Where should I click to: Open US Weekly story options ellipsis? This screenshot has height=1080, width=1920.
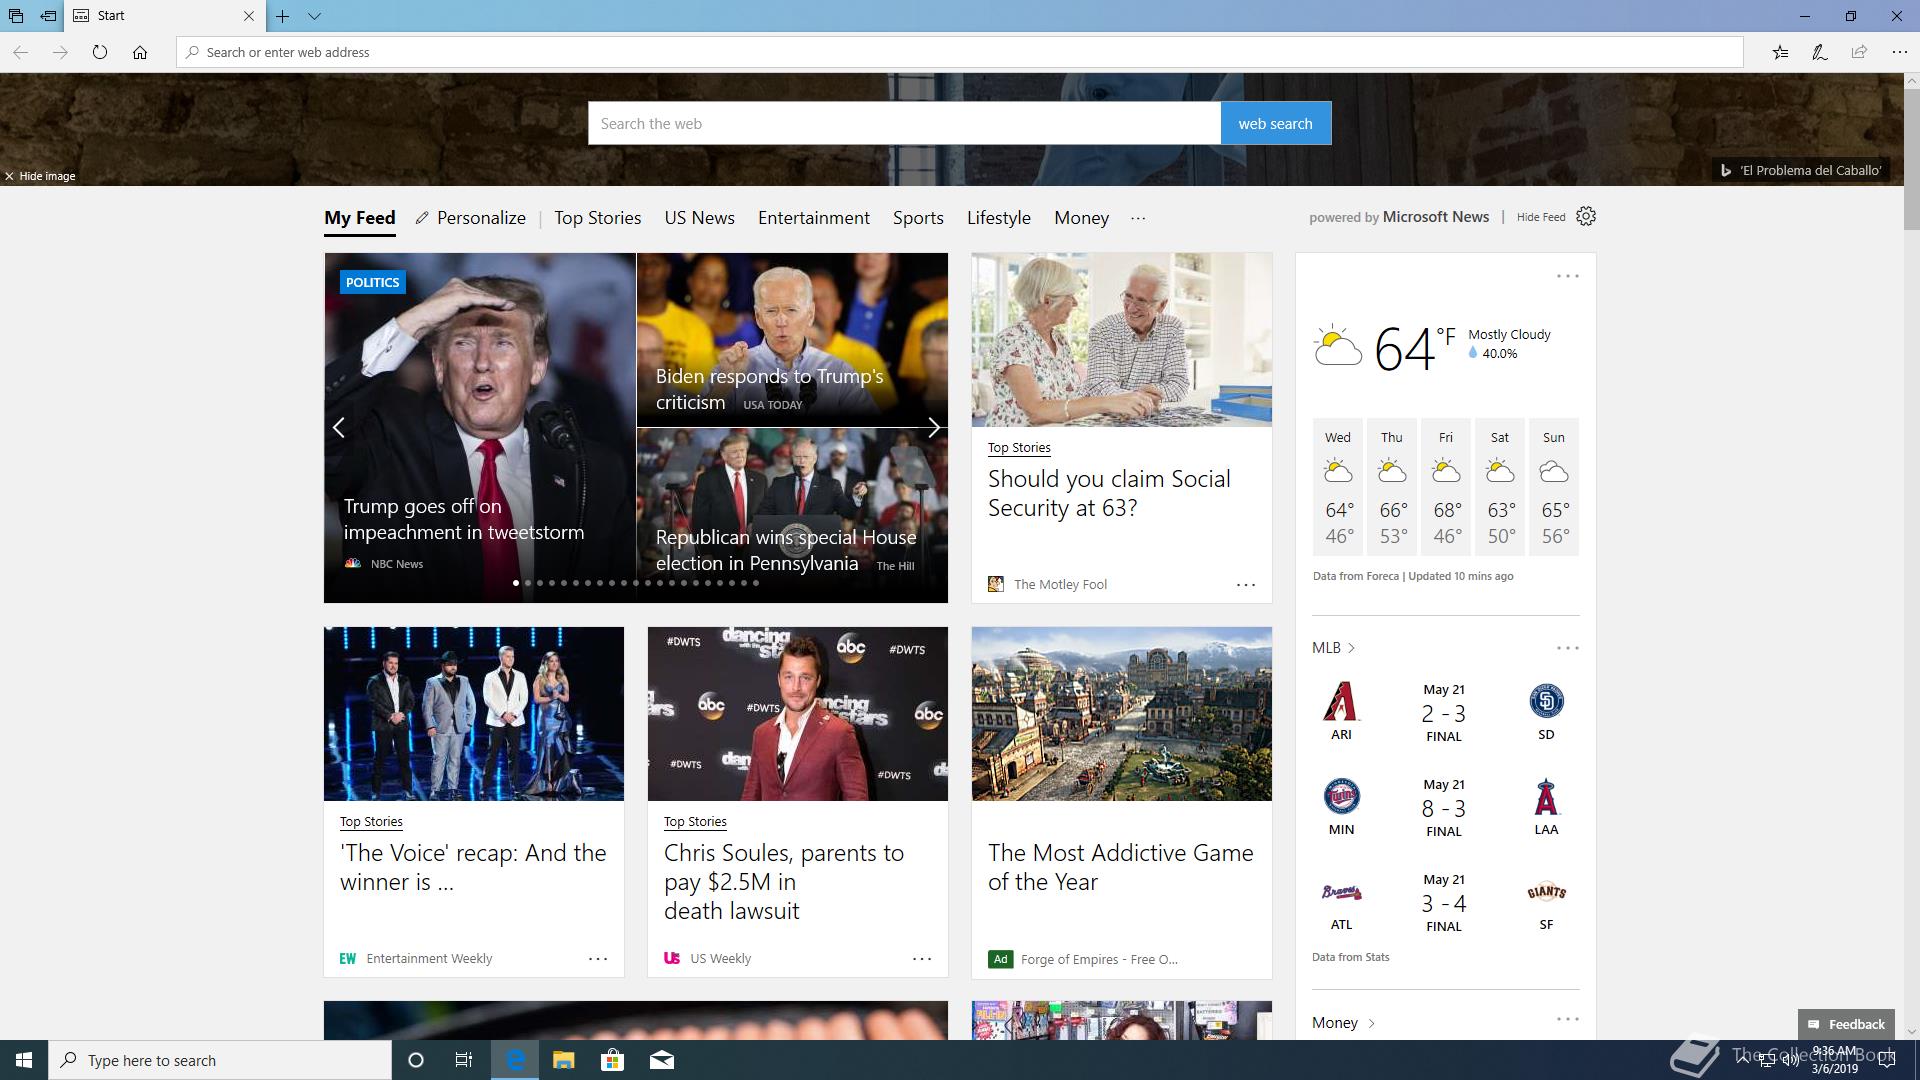pyautogui.click(x=922, y=959)
